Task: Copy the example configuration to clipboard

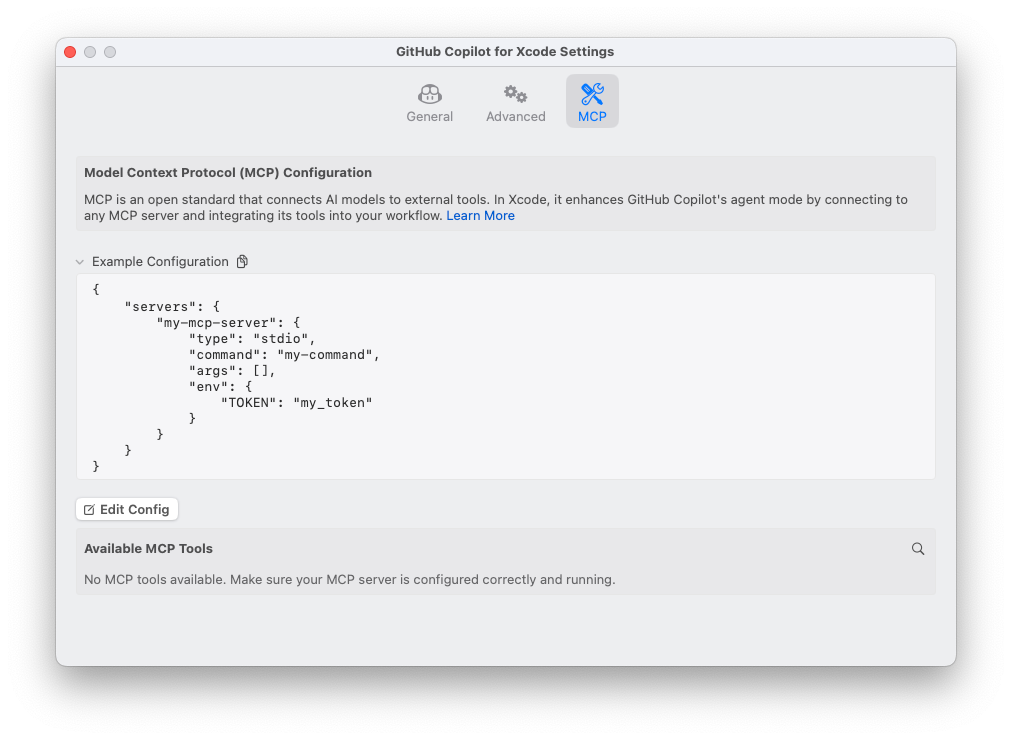Action: point(242,261)
